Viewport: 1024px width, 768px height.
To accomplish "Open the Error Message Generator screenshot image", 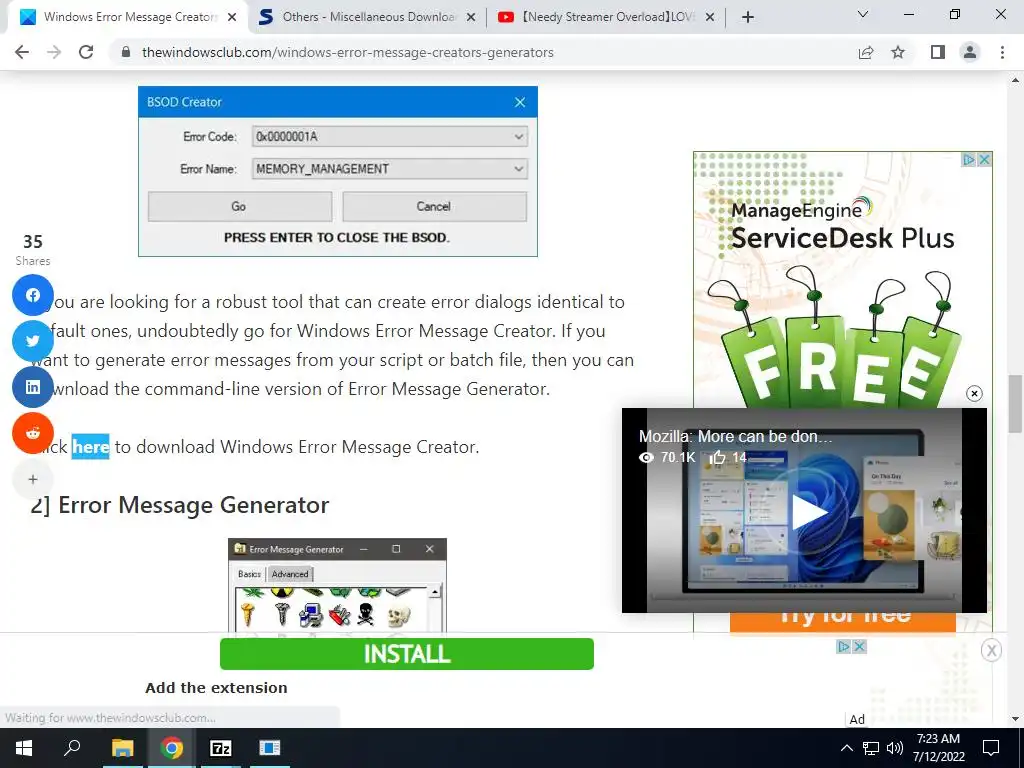I will (x=337, y=585).
